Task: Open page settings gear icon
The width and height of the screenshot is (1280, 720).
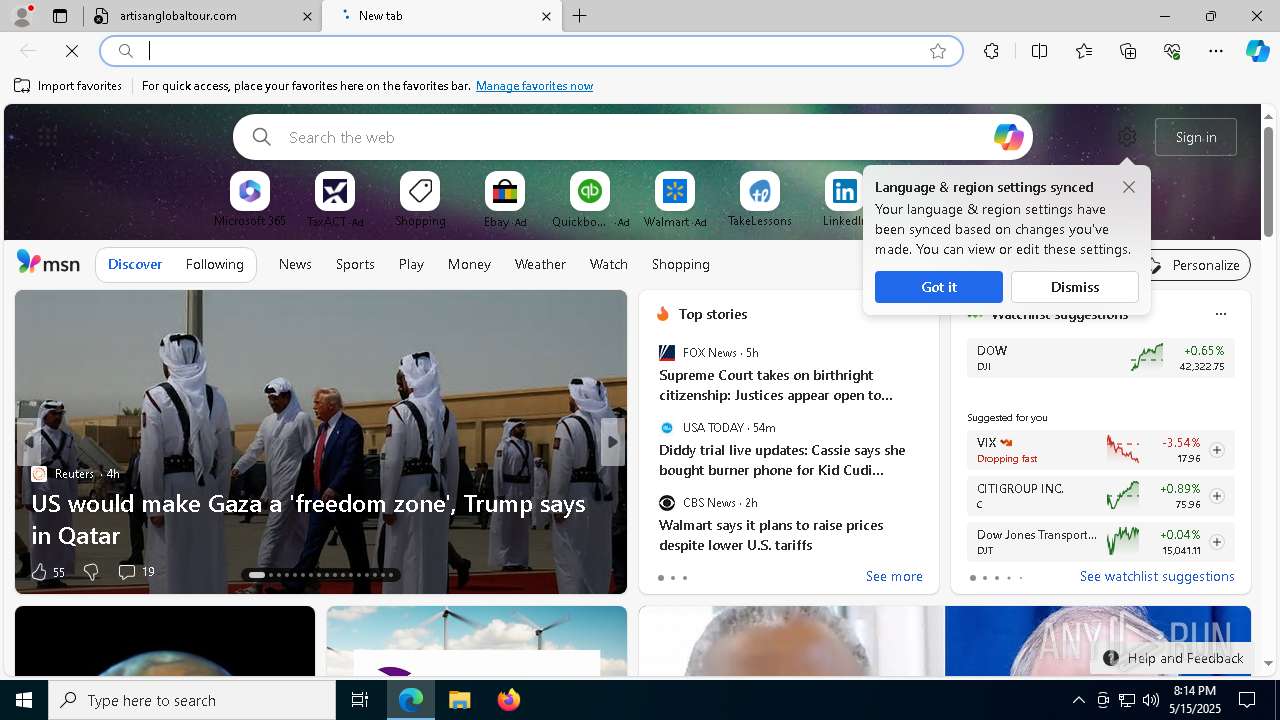Action: (1127, 137)
